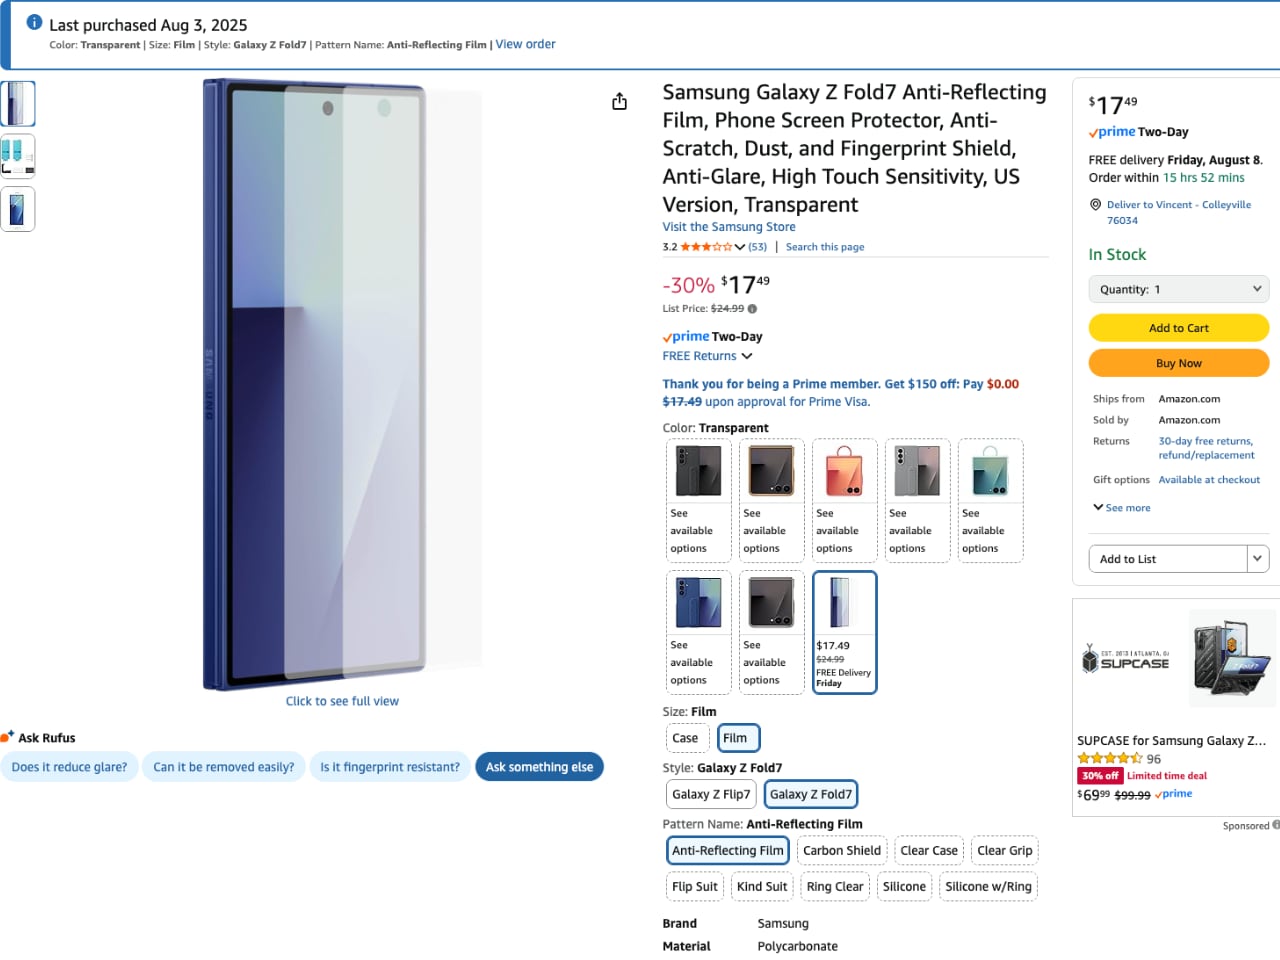
Task: Select the second product thumbnail image
Action: pos(18,156)
